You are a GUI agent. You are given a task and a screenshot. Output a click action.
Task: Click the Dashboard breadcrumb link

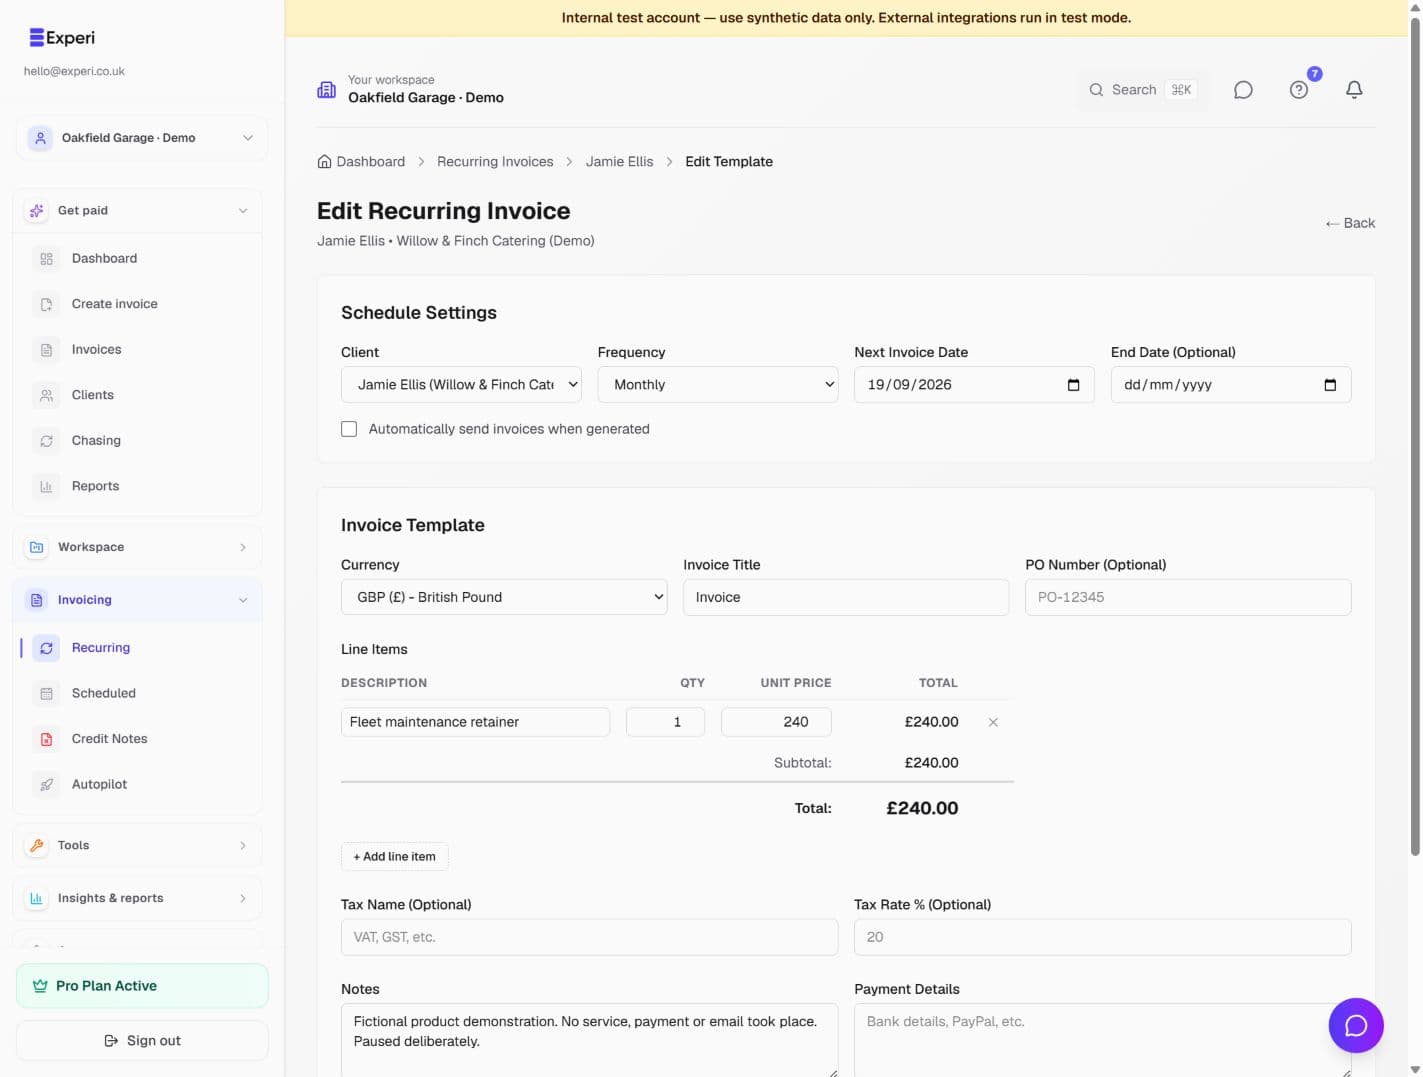point(371,162)
